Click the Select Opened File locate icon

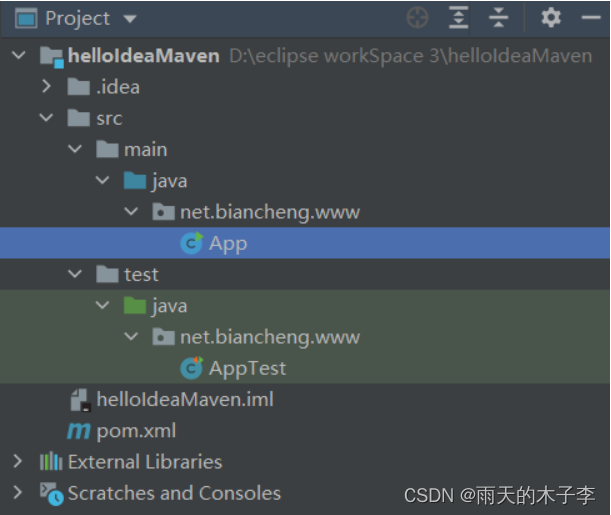(x=417, y=18)
